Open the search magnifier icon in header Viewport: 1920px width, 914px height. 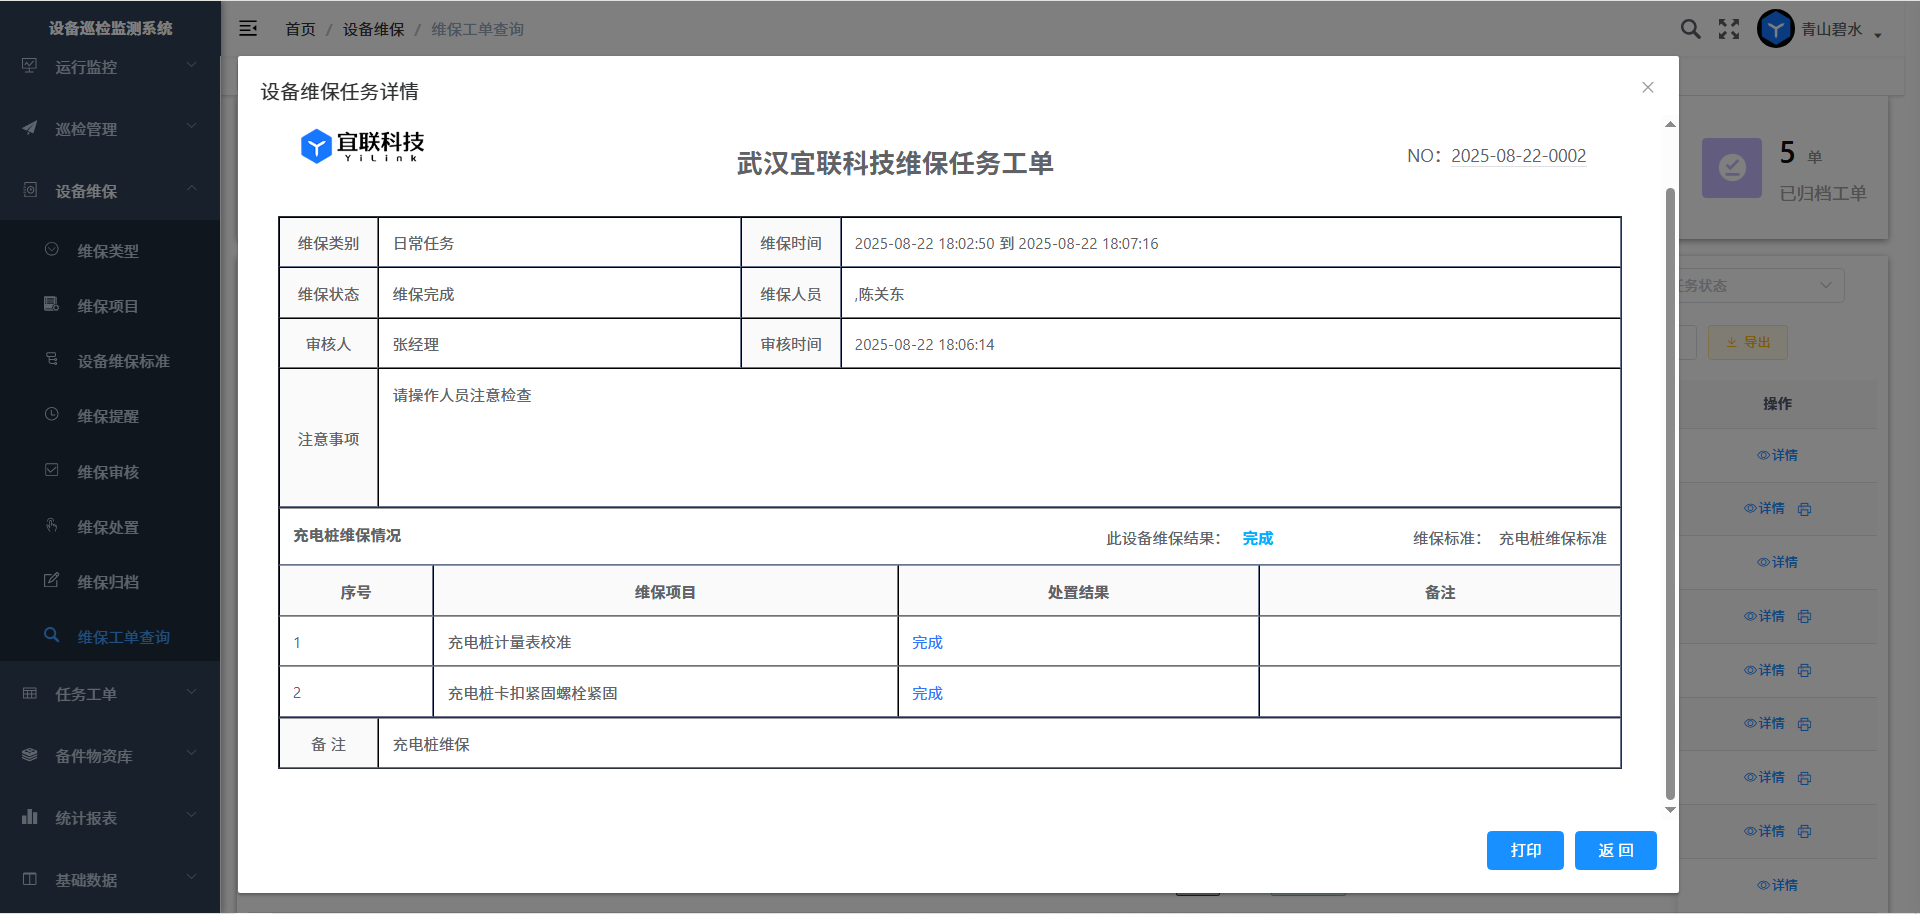click(1690, 29)
